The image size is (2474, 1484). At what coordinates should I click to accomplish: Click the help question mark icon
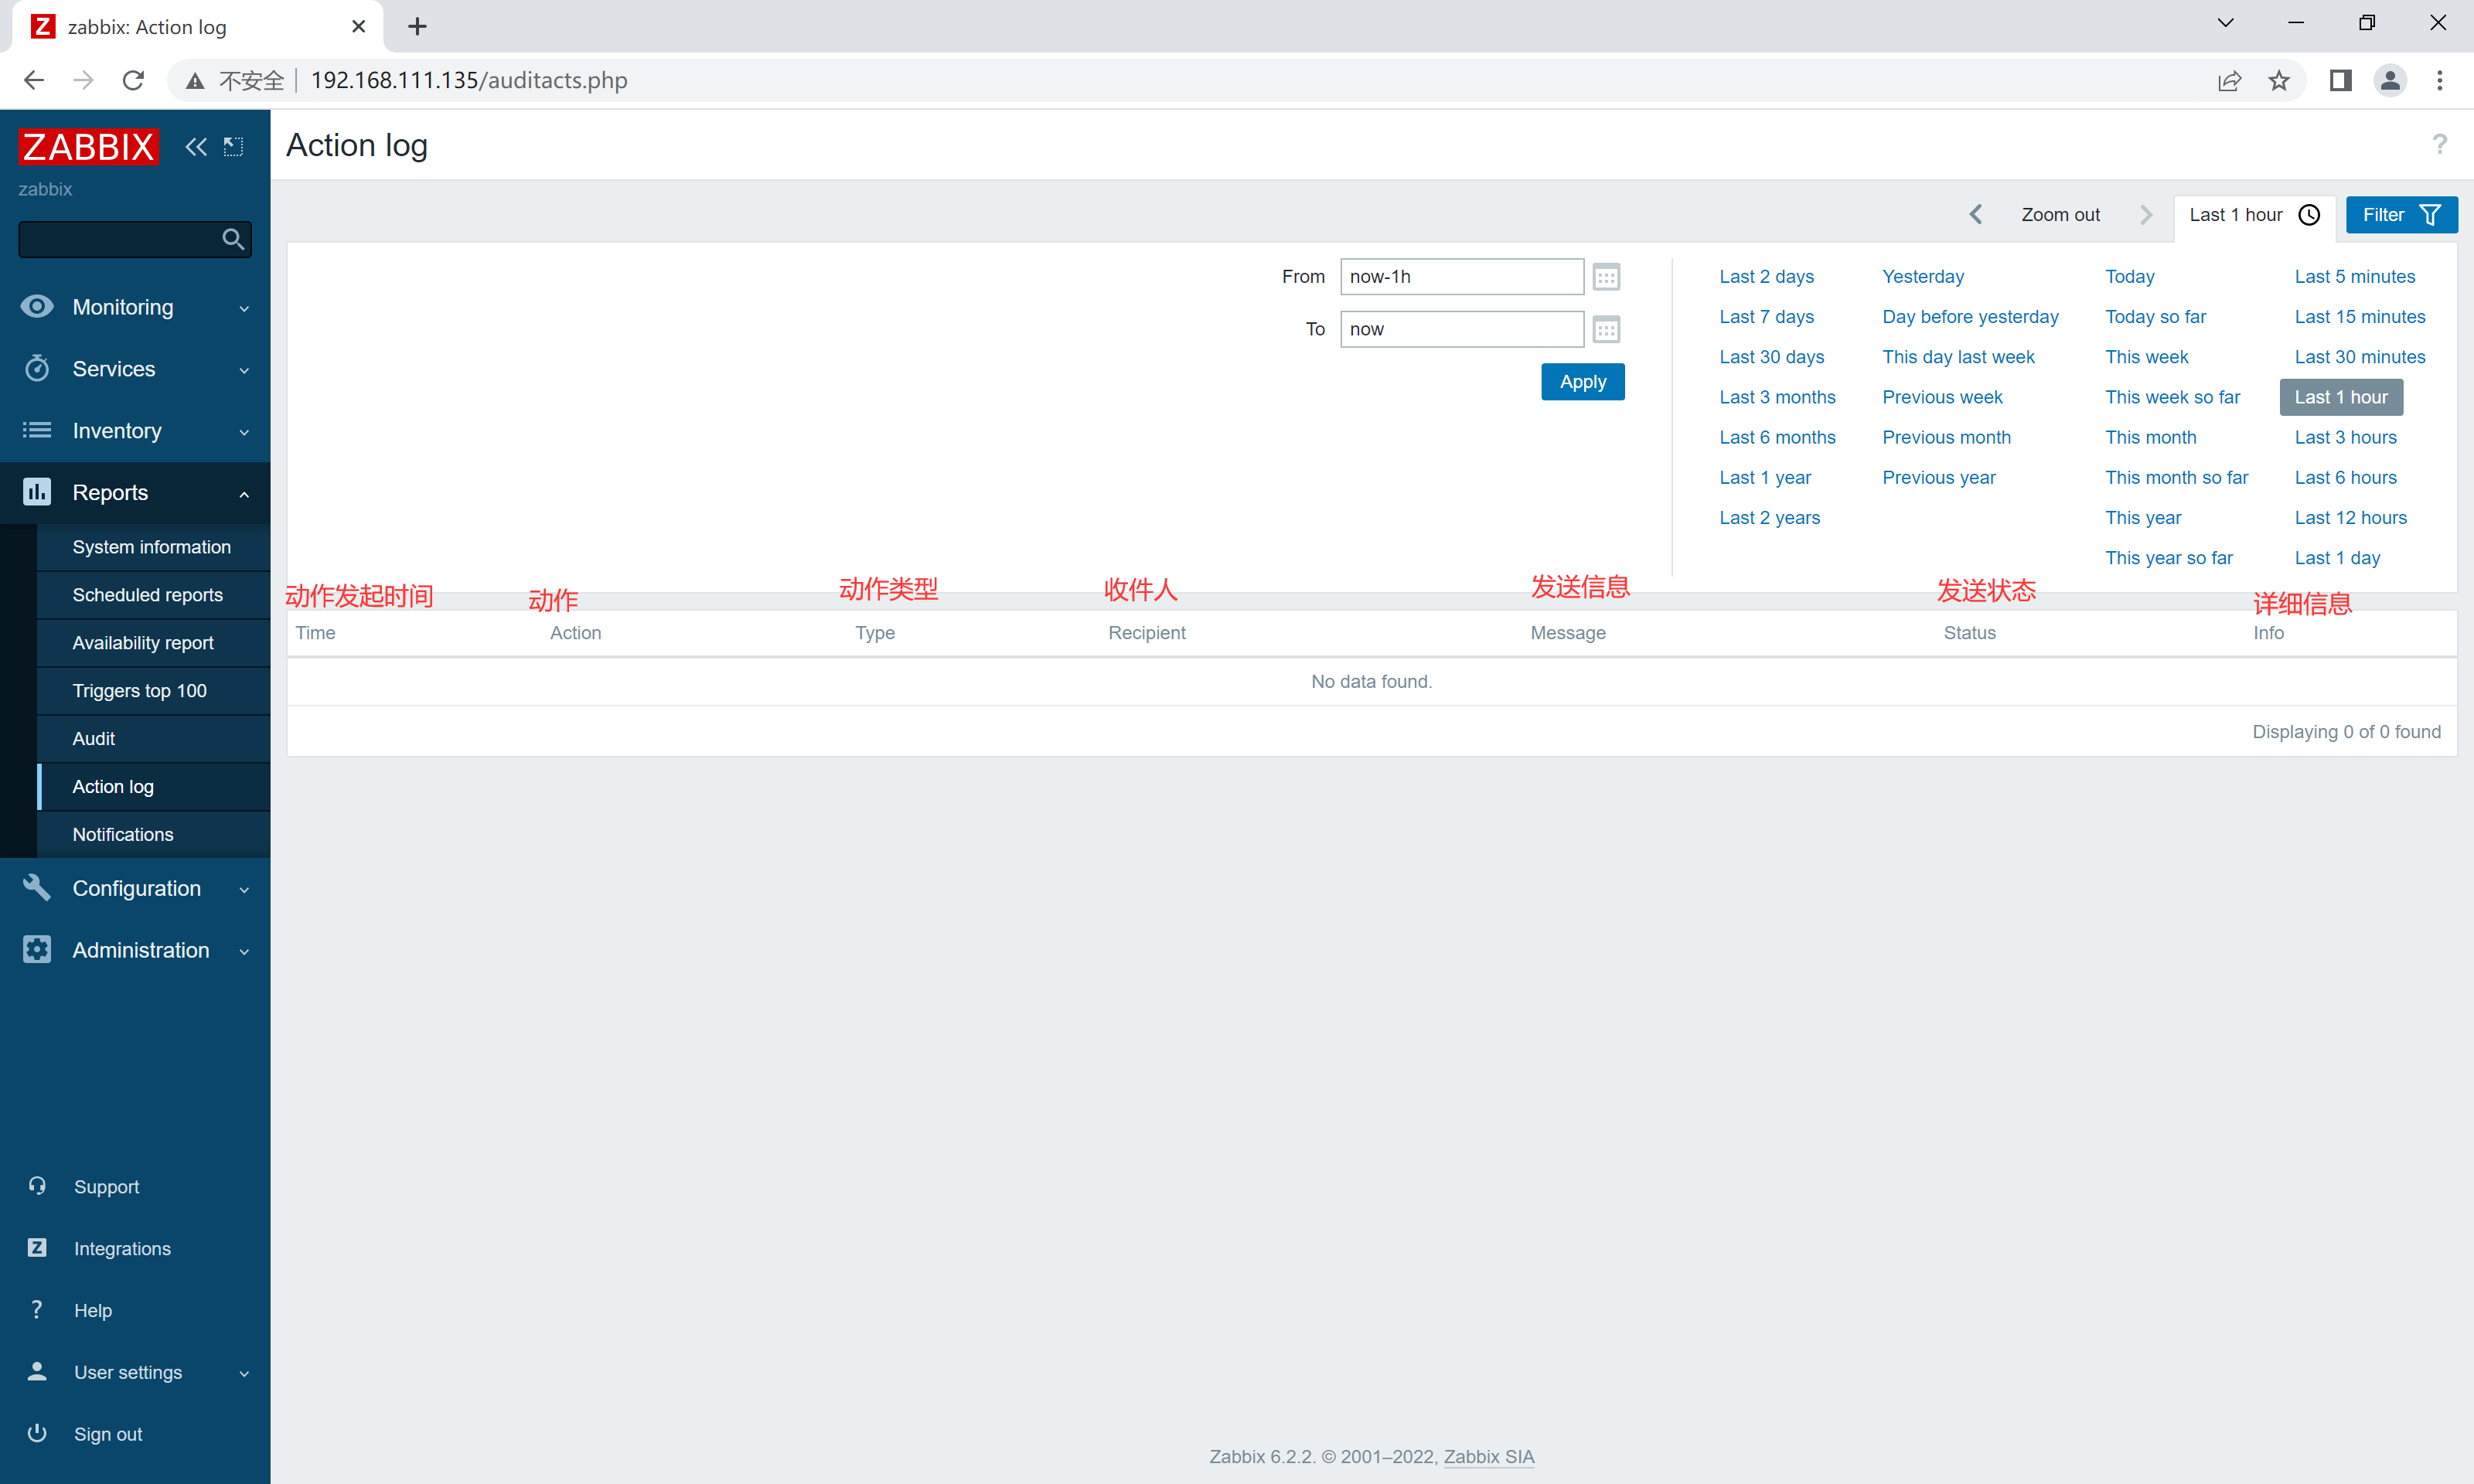2440,145
